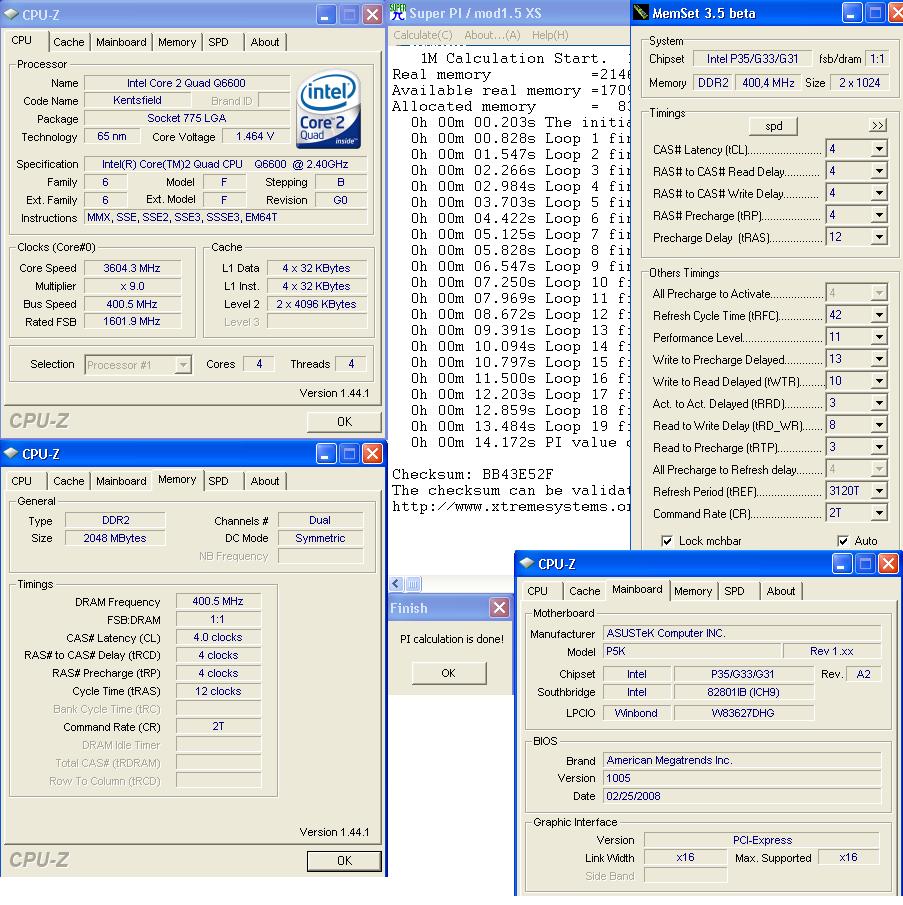Image resolution: width=903 pixels, height=905 pixels.
Task: Open SPD tab in top CPU-Z window
Action: click(x=218, y=42)
